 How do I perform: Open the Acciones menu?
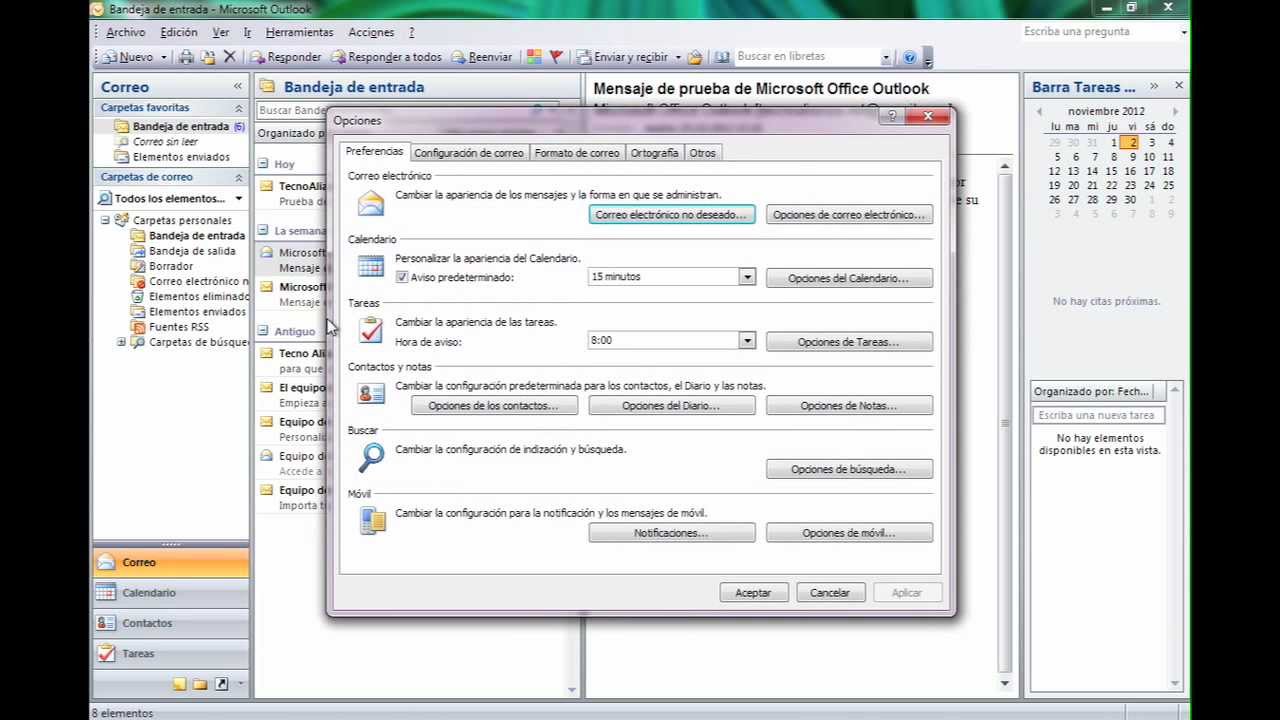coord(371,32)
